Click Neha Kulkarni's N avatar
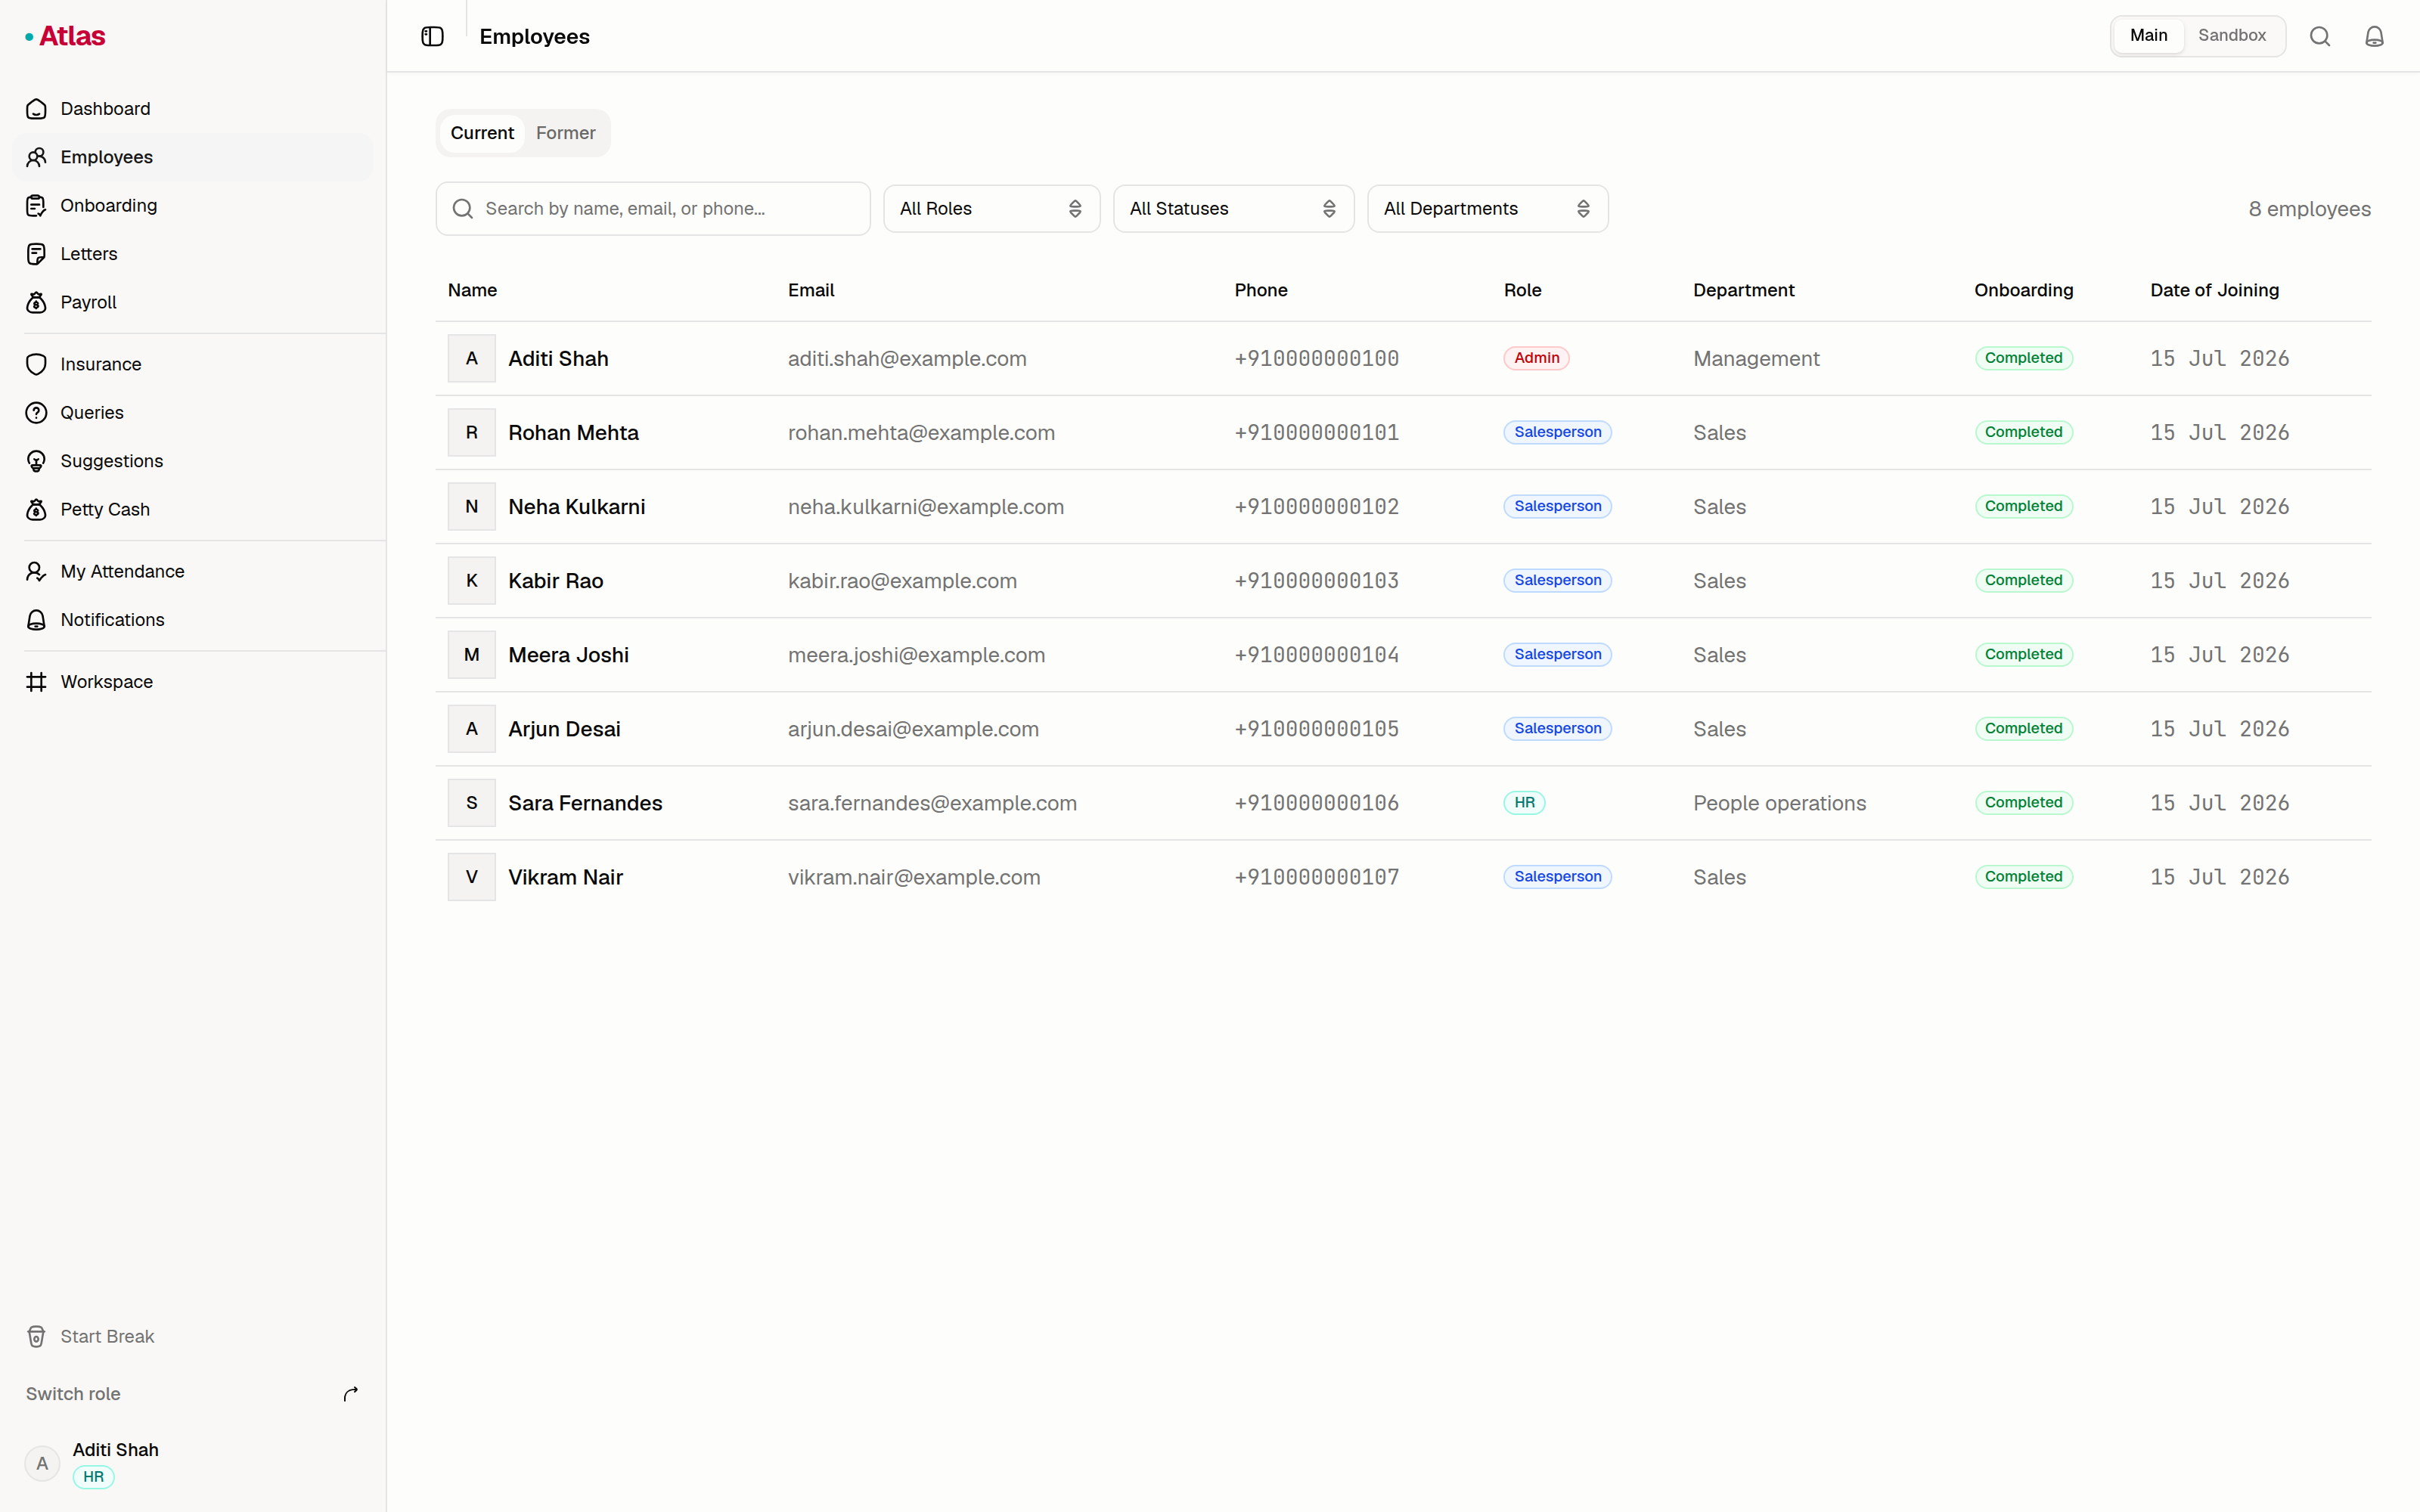Screen dimensions: 2420x1512 (x=472, y=506)
